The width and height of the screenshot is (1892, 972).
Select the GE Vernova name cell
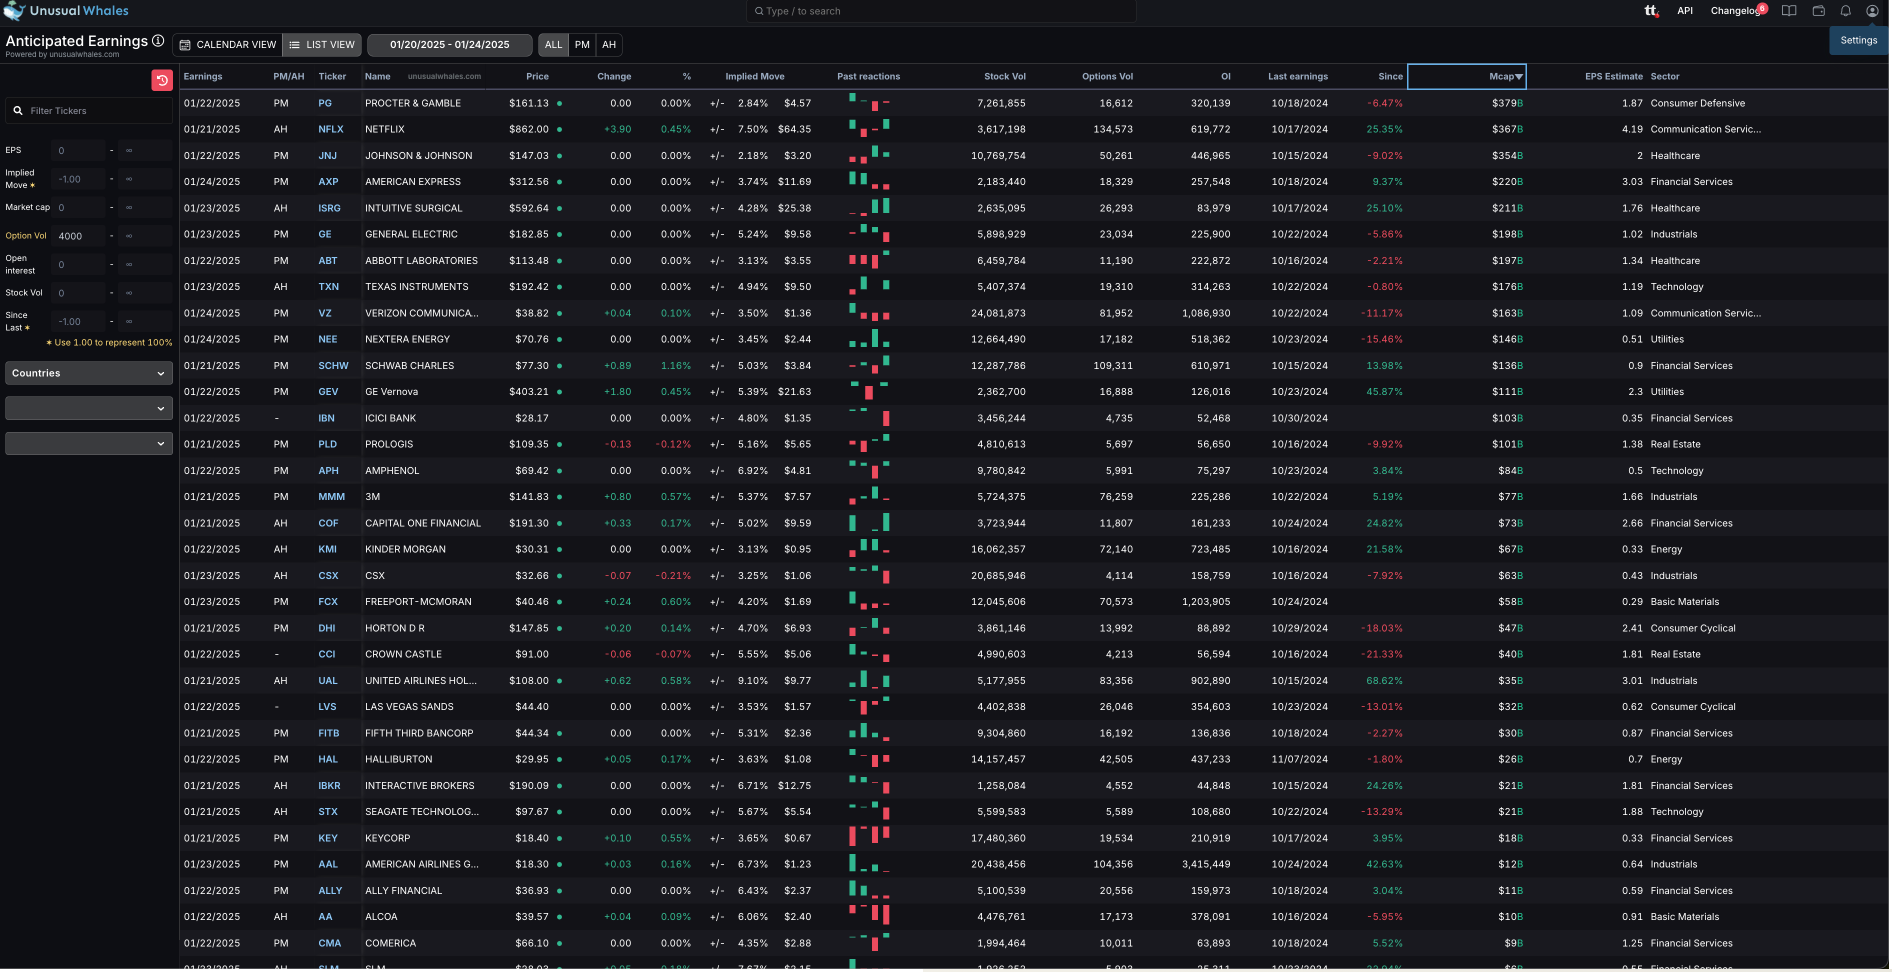point(391,392)
